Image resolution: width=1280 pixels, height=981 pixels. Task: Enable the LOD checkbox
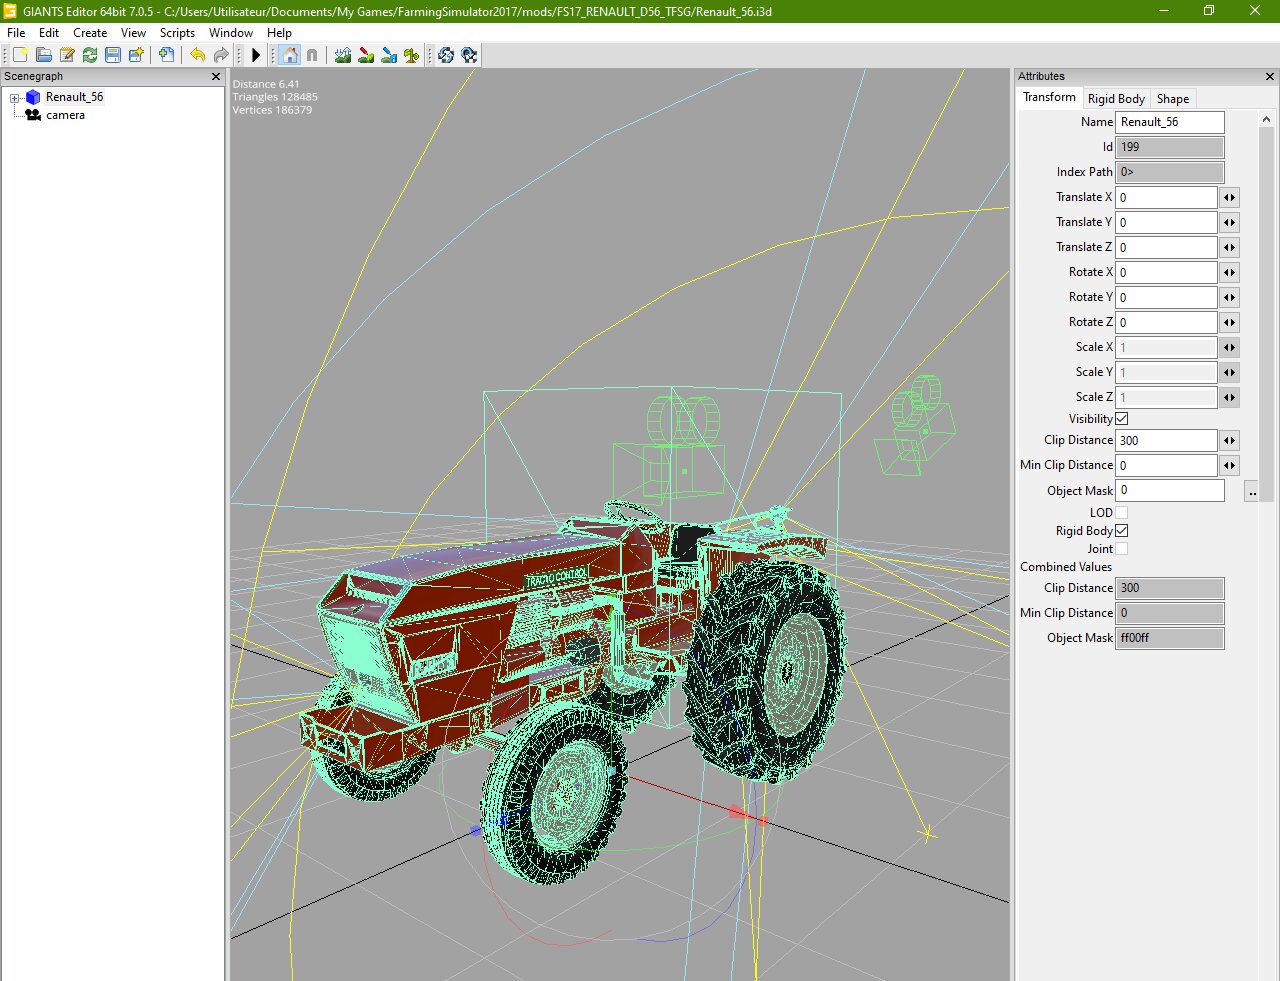pos(1122,513)
